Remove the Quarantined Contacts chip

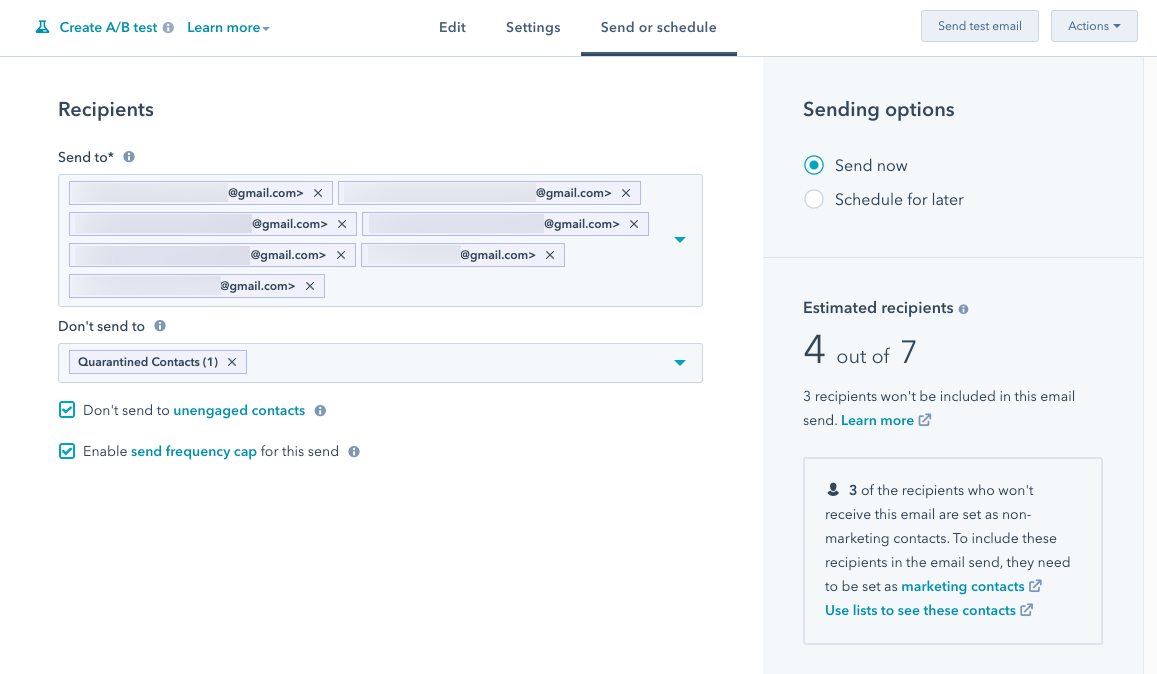tap(231, 361)
